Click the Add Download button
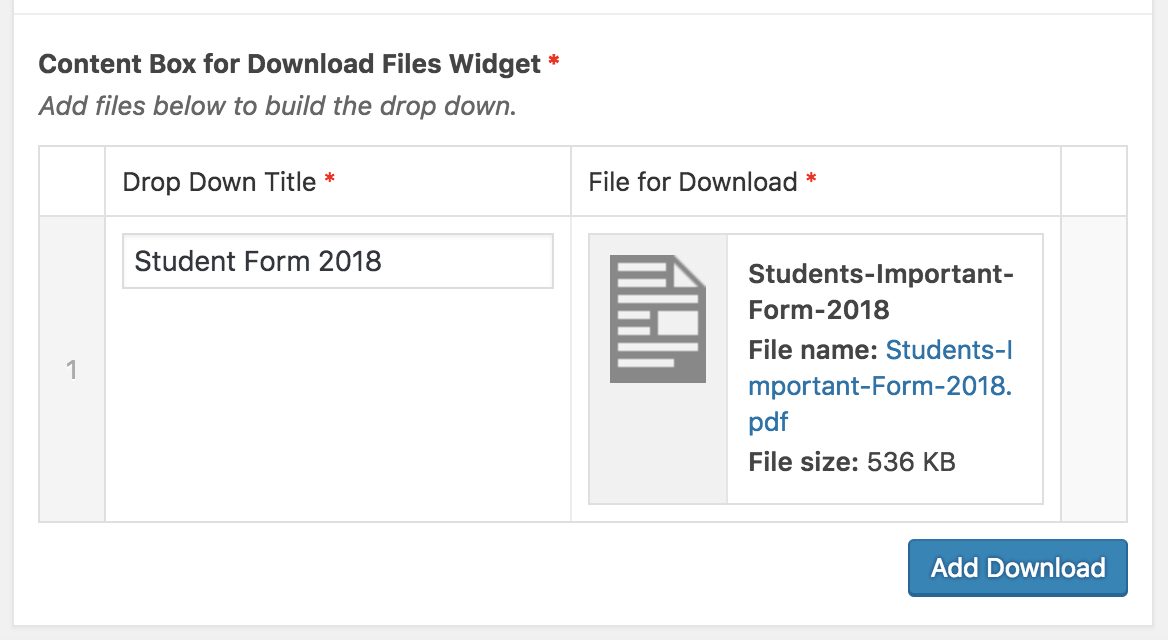 1018,568
